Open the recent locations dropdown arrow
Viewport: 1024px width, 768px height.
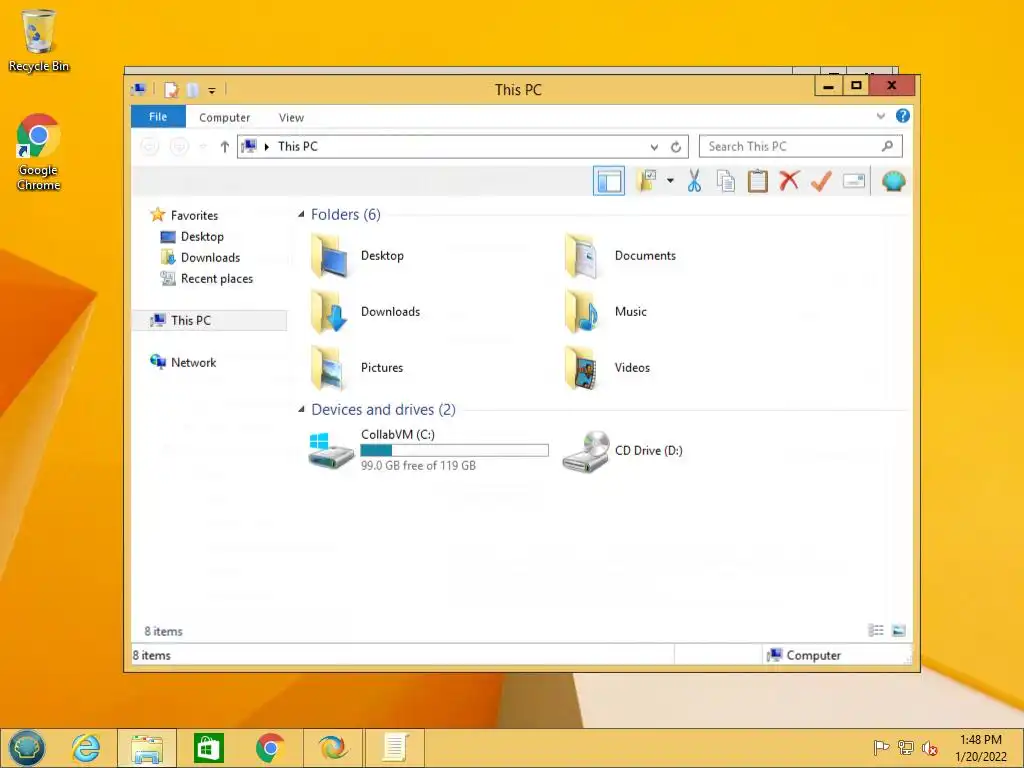pyautogui.click(x=203, y=147)
